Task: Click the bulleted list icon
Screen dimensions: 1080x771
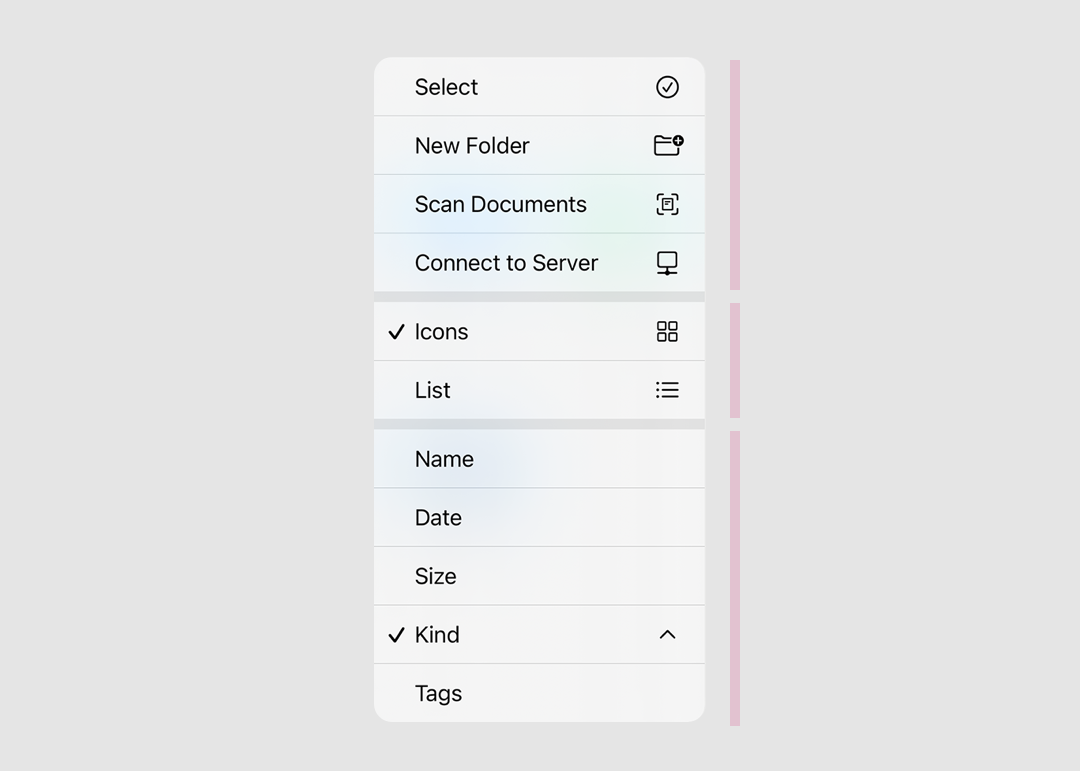Action: coord(667,390)
